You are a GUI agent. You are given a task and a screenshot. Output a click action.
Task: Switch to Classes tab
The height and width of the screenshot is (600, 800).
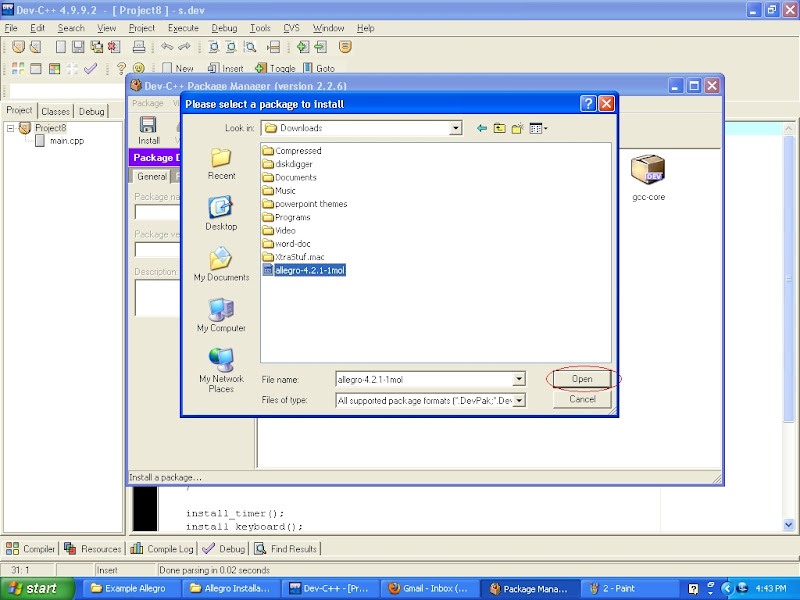point(55,111)
